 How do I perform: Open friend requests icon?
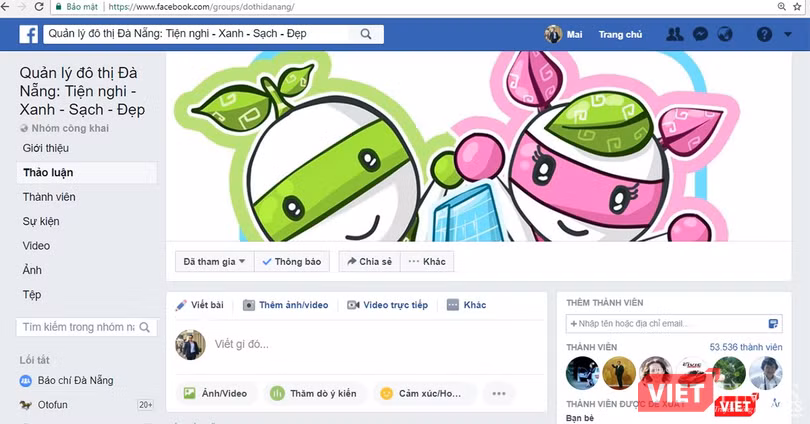(674, 34)
